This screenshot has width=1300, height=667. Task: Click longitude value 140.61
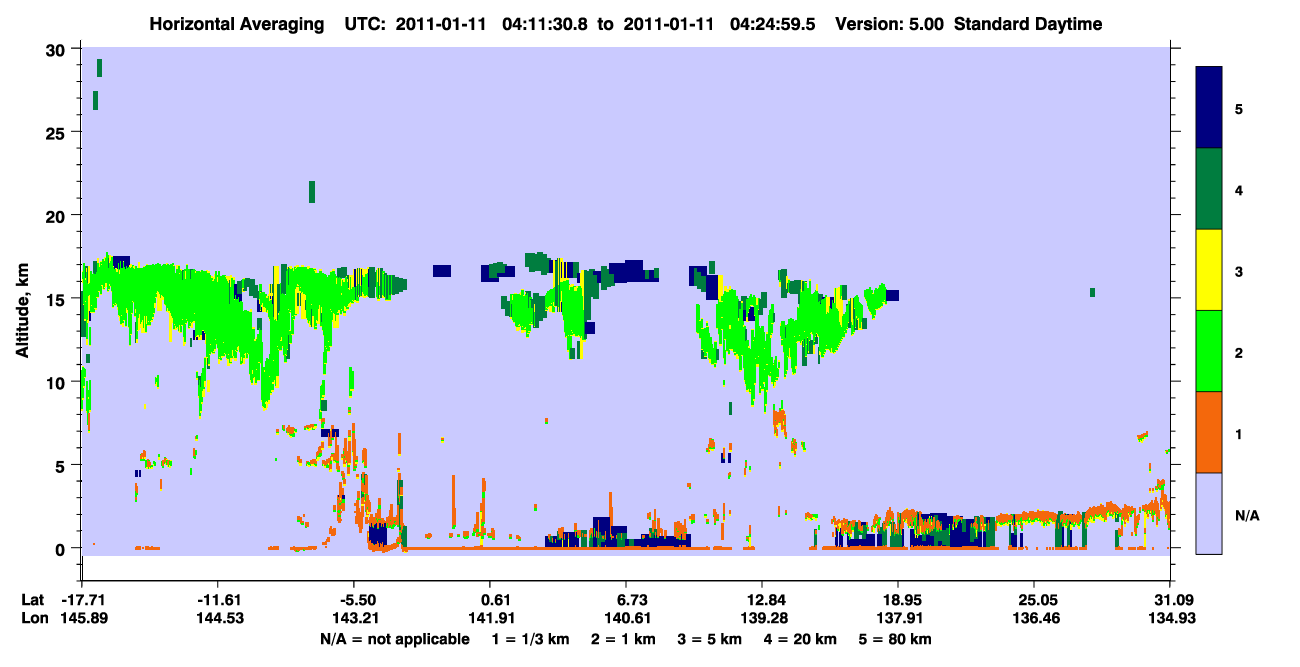626,619
